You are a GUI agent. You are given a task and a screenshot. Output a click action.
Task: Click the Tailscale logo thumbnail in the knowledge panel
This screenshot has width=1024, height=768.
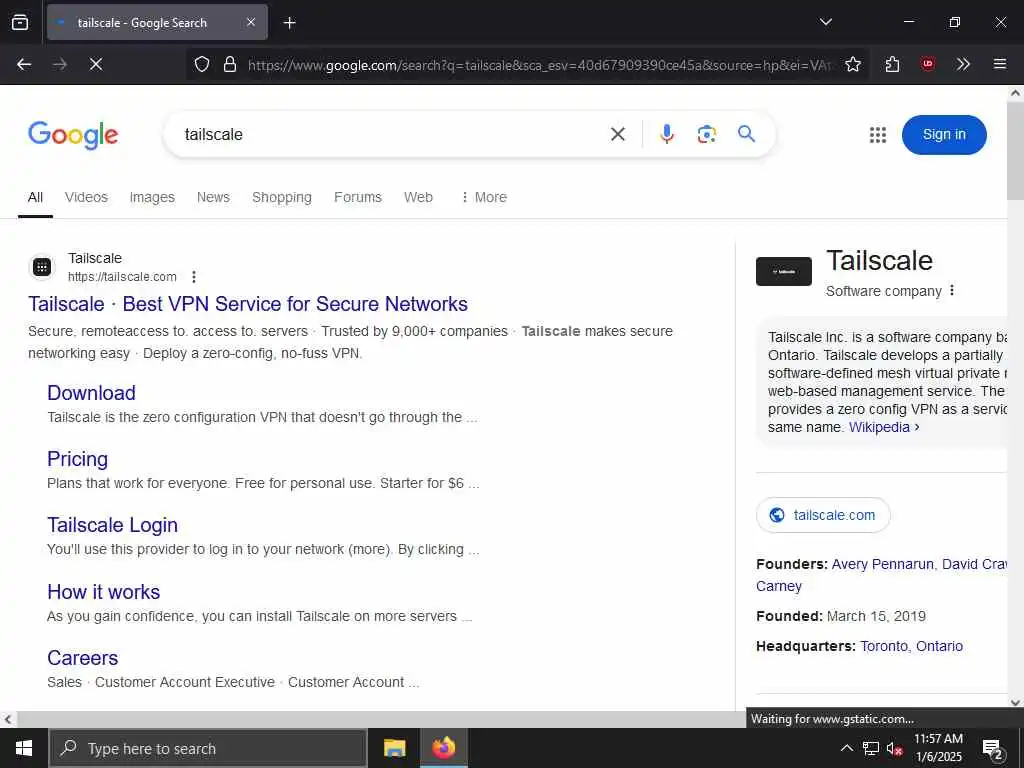pyautogui.click(x=784, y=271)
